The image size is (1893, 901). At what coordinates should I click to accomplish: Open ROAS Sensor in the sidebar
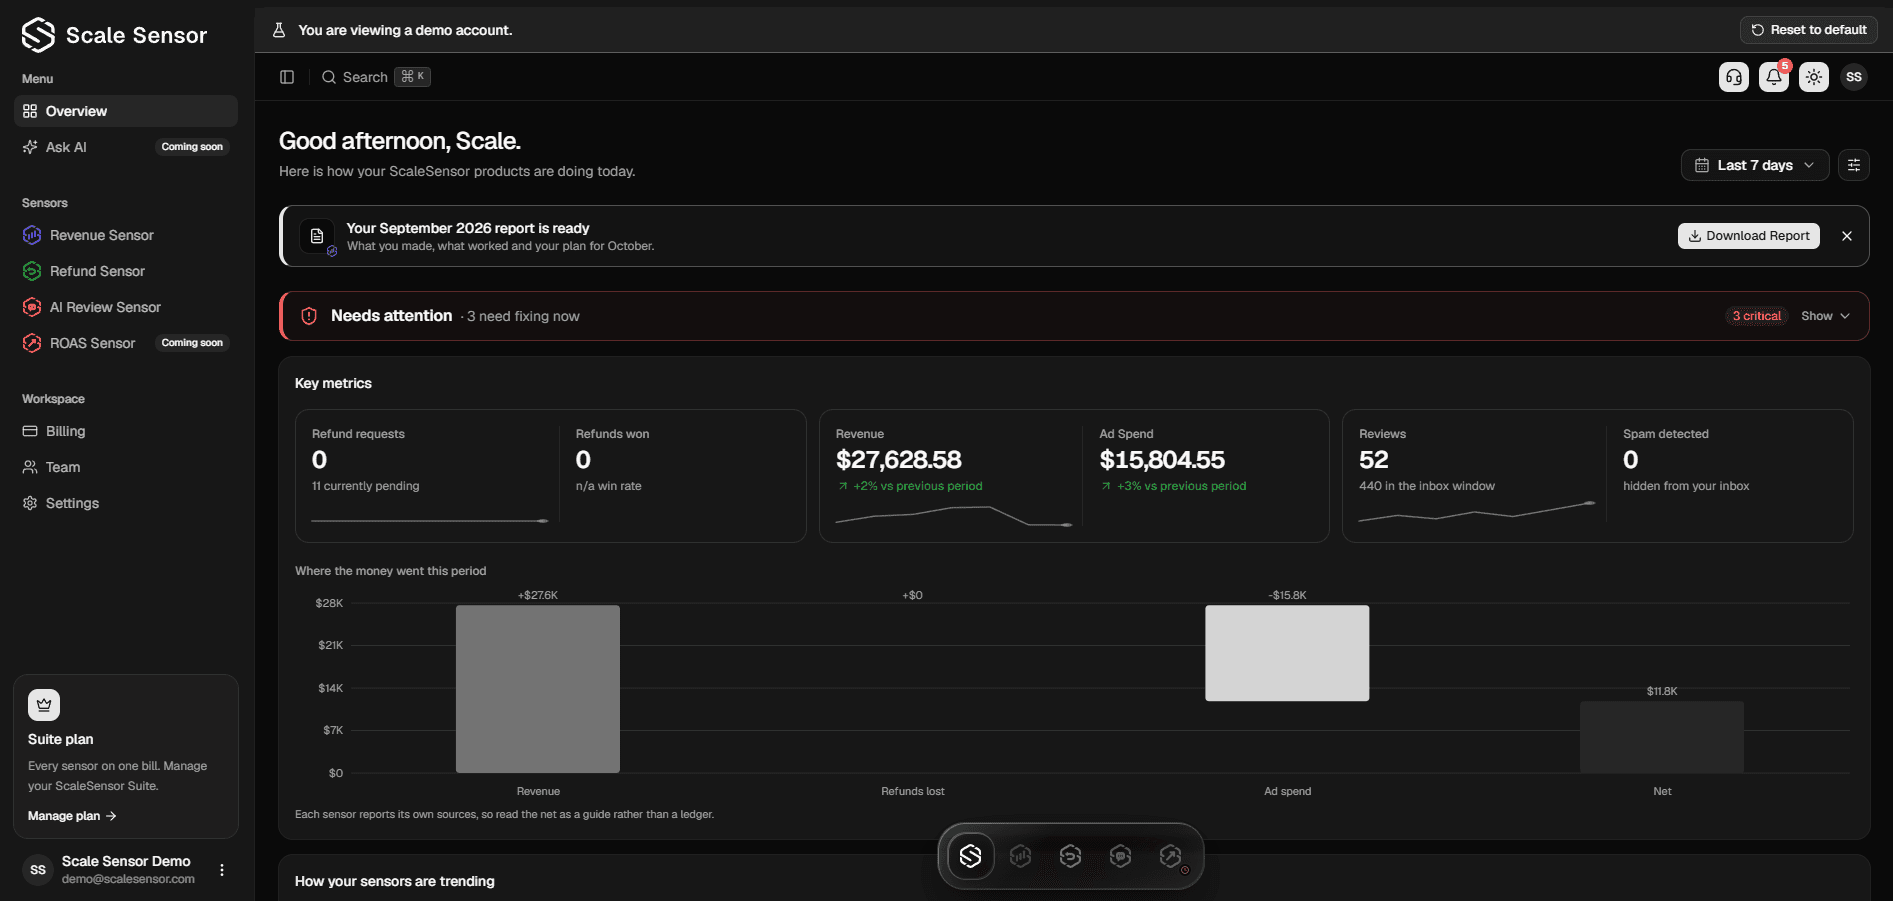(x=126, y=343)
